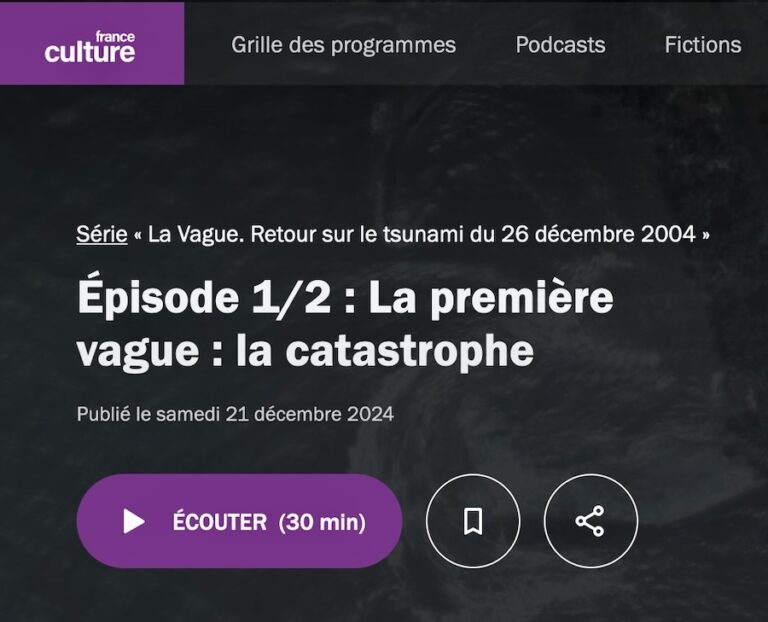Click the word 'culture' in the logo

point(90,52)
